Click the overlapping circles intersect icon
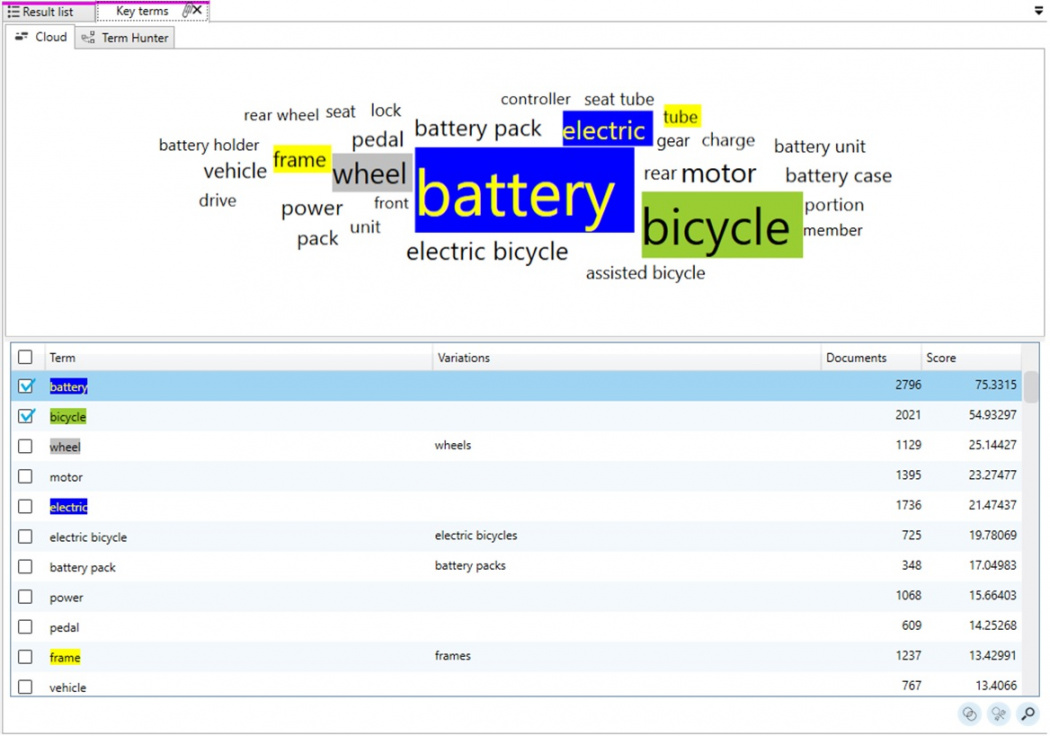 pos(970,714)
